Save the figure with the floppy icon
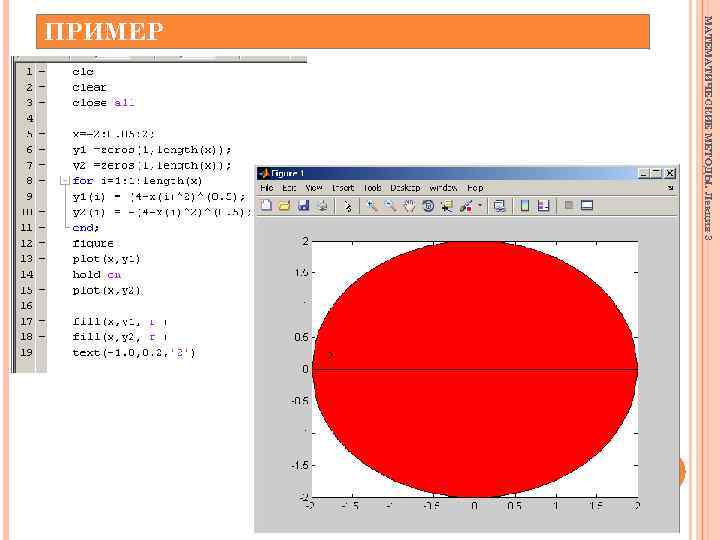720x540 pixels. click(304, 206)
